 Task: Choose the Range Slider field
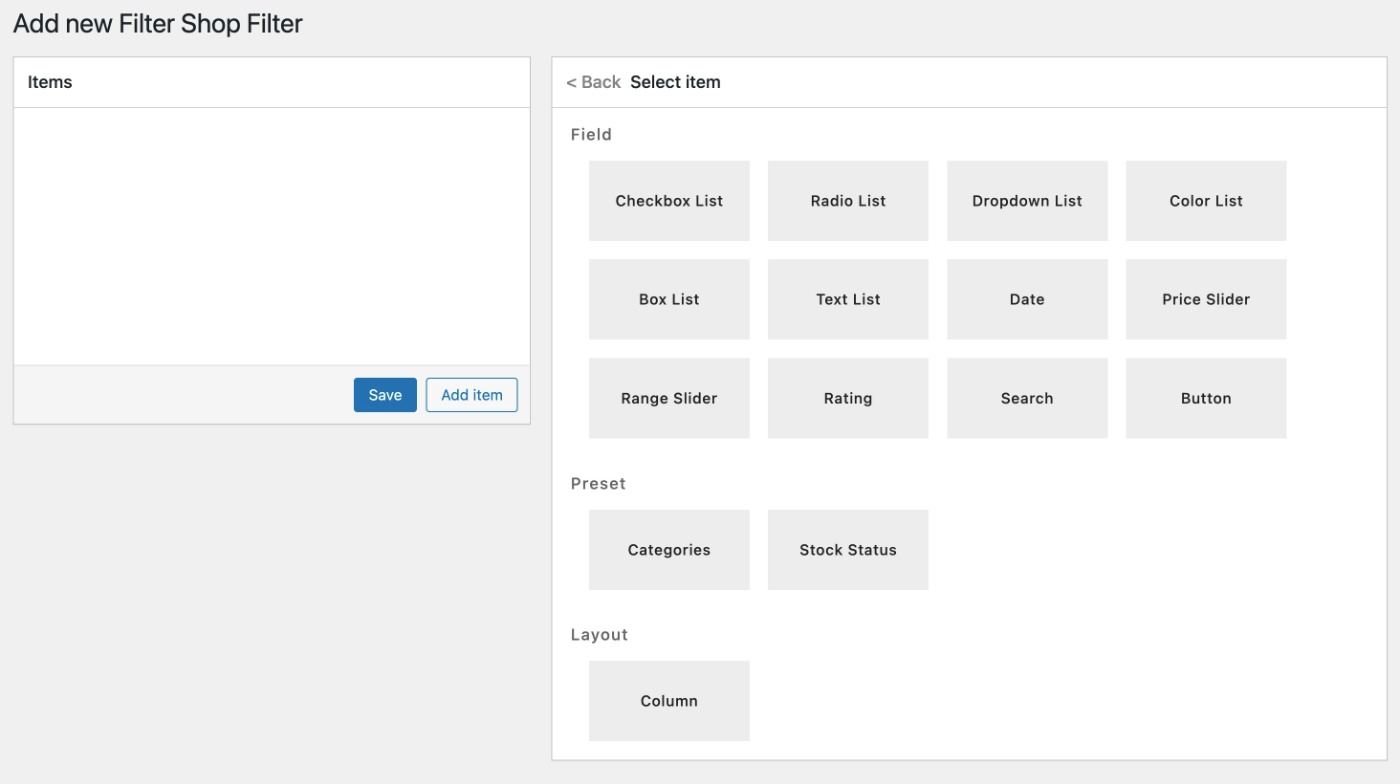[669, 398]
